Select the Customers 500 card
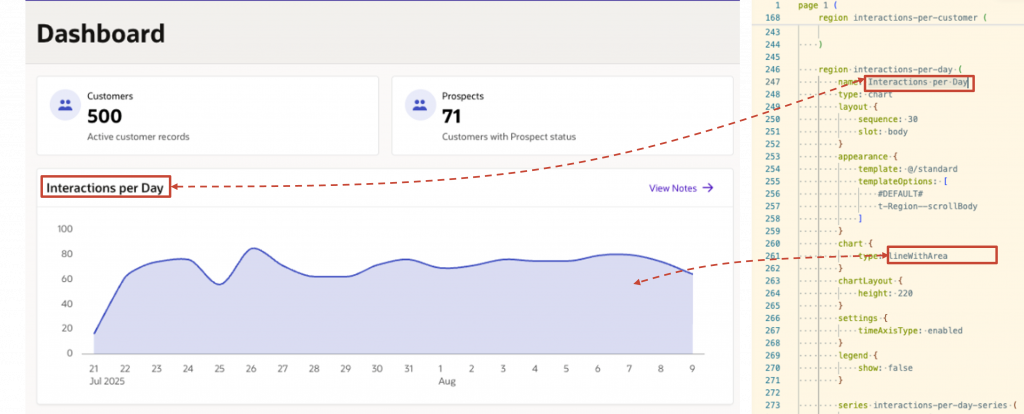 (208, 116)
